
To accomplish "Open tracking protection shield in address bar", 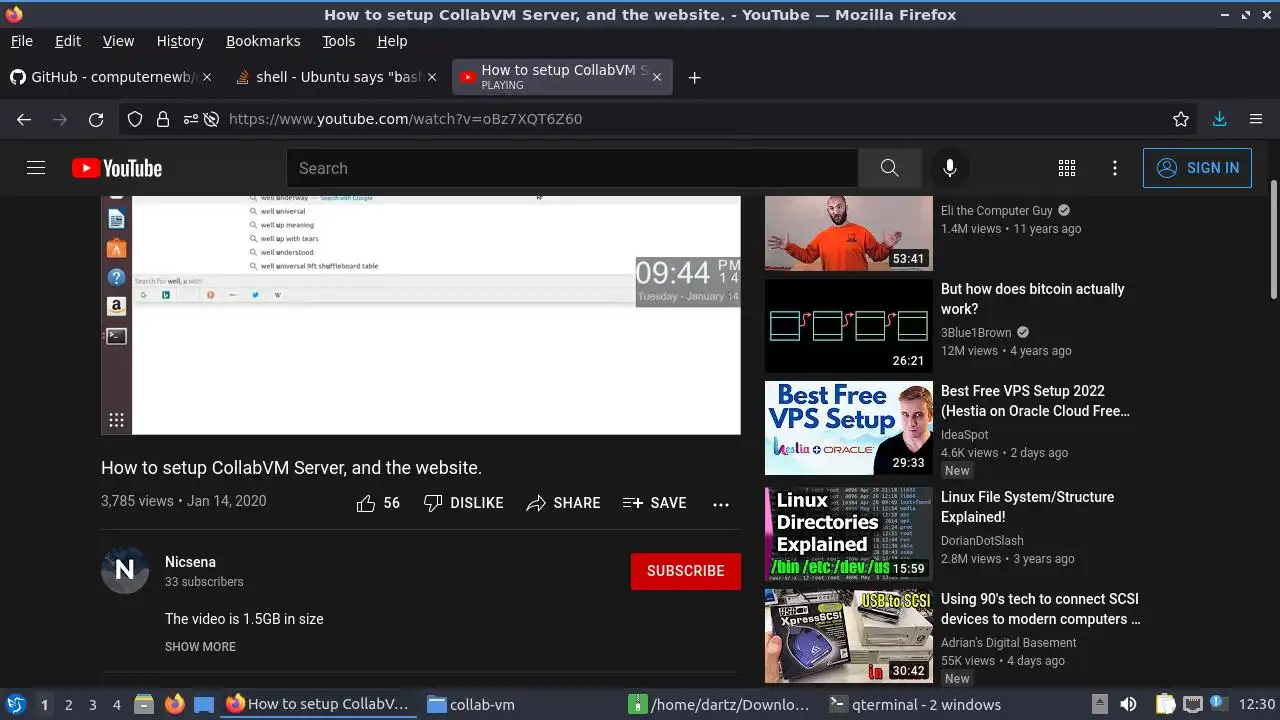I will coord(135,119).
